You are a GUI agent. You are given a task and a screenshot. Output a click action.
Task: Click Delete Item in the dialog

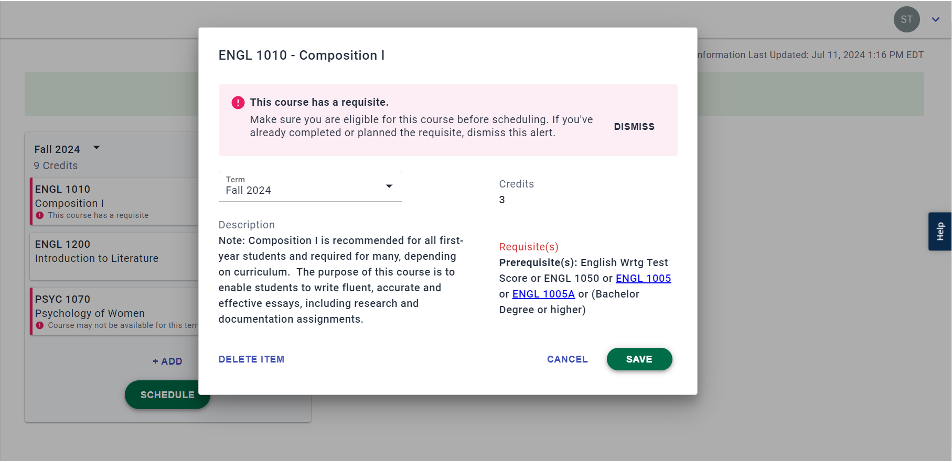tap(251, 359)
